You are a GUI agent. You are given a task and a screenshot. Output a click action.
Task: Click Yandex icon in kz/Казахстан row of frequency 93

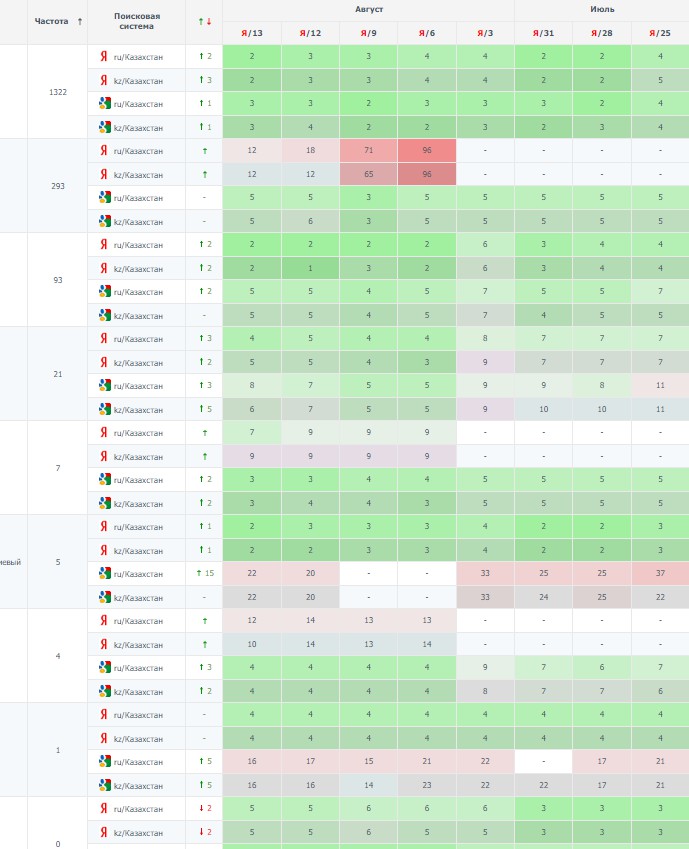pyautogui.click(x=103, y=268)
